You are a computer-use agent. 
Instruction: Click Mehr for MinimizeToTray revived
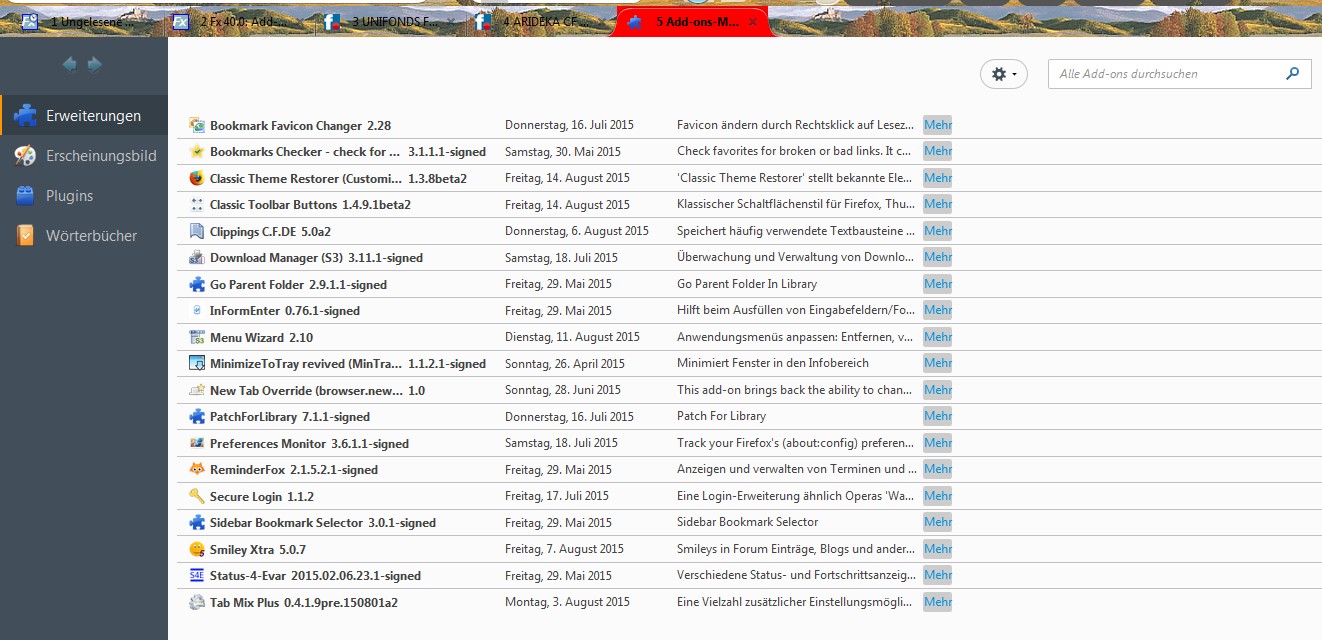point(938,363)
